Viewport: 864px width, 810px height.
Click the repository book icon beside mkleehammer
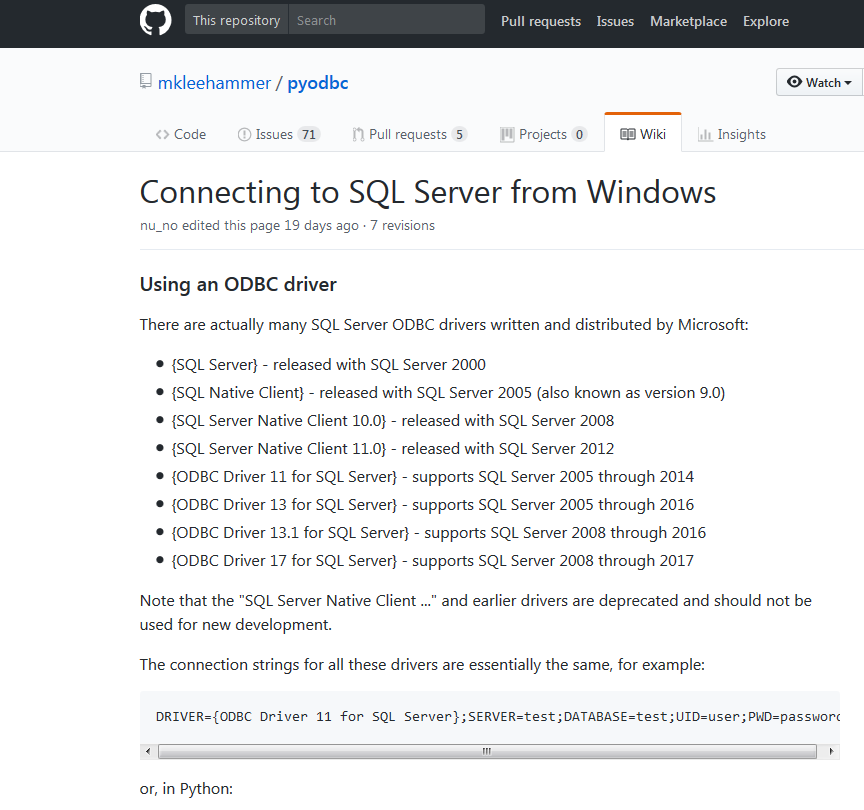click(145, 82)
